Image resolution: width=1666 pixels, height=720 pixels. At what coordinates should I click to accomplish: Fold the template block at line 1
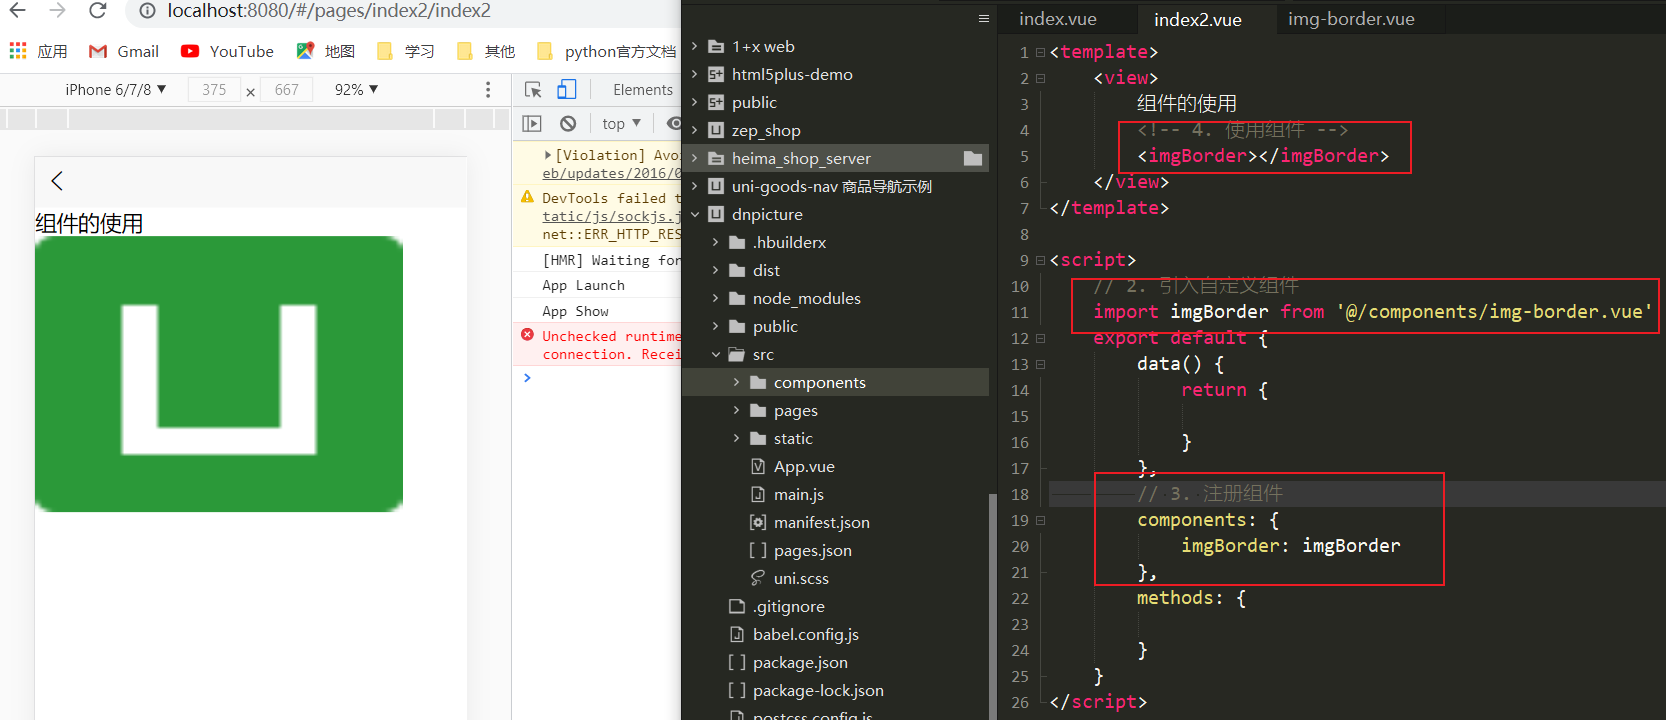1040,52
